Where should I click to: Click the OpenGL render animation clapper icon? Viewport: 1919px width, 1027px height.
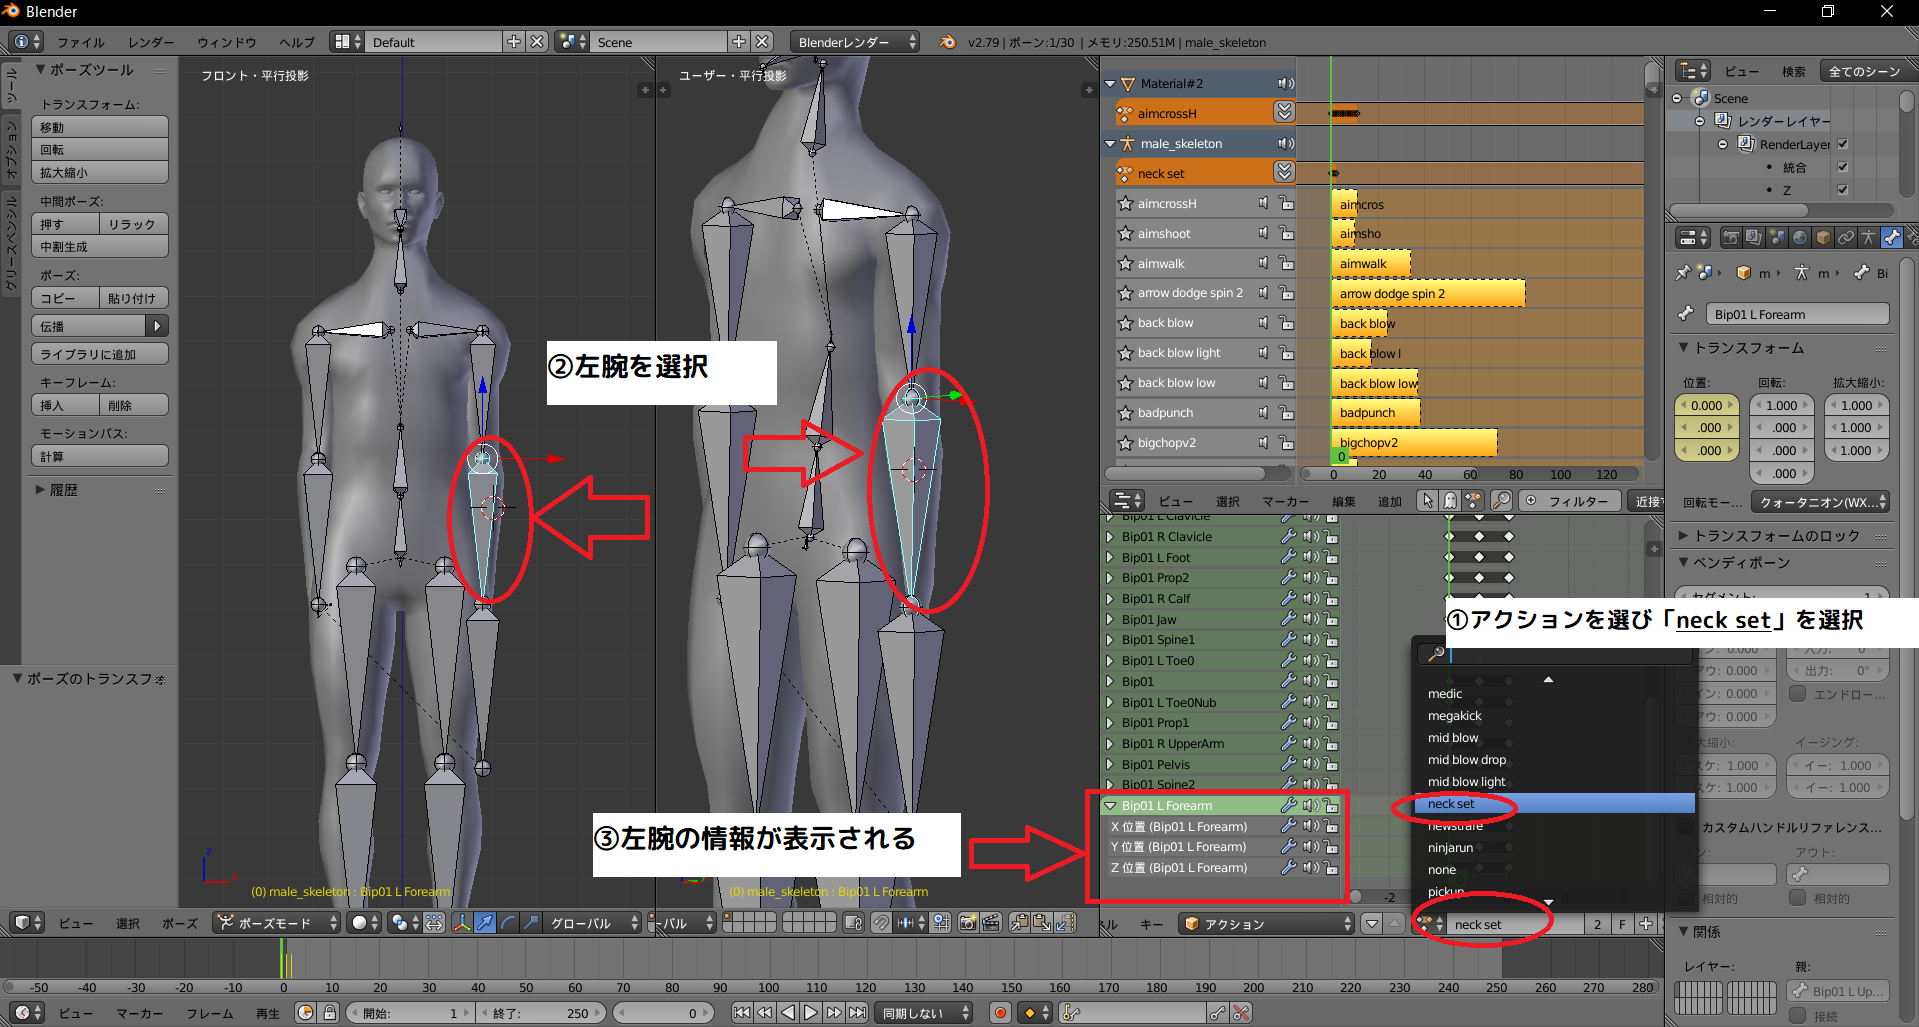(x=991, y=923)
